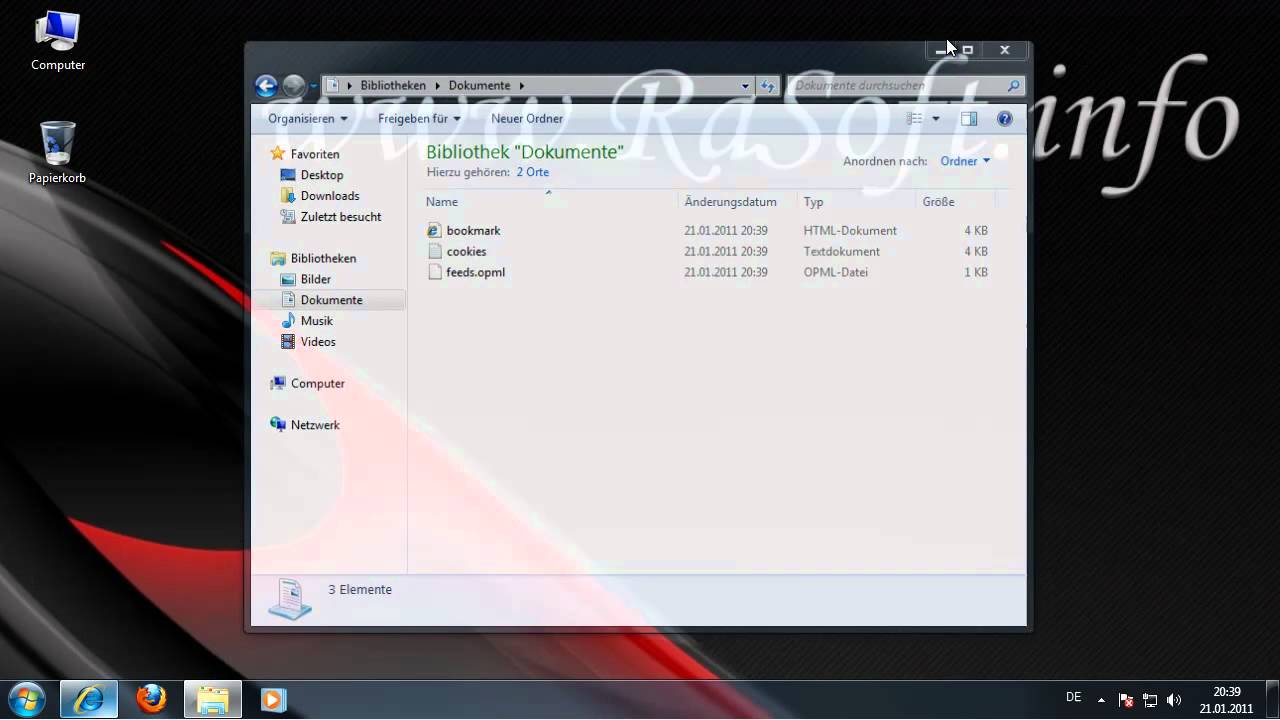Click the Action Center flag tray icon

[1126, 700]
